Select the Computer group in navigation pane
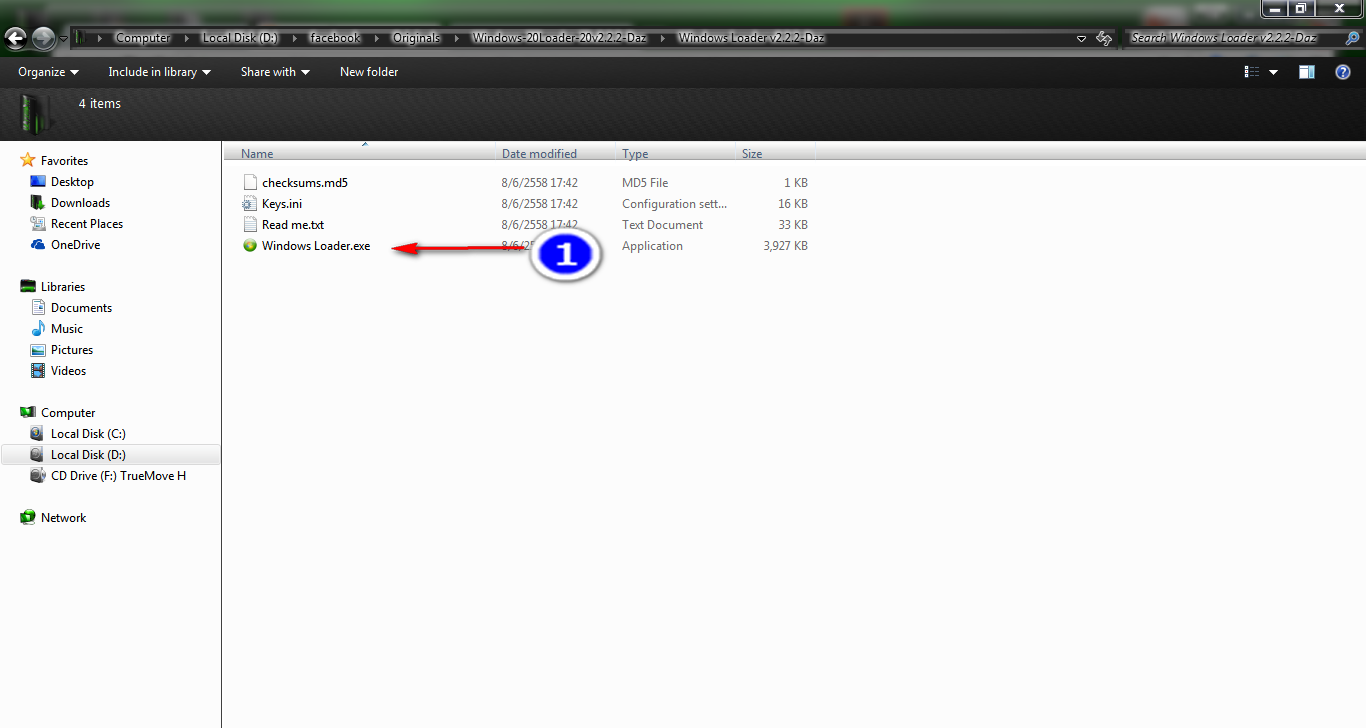This screenshot has width=1366, height=728. coord(67,413)
